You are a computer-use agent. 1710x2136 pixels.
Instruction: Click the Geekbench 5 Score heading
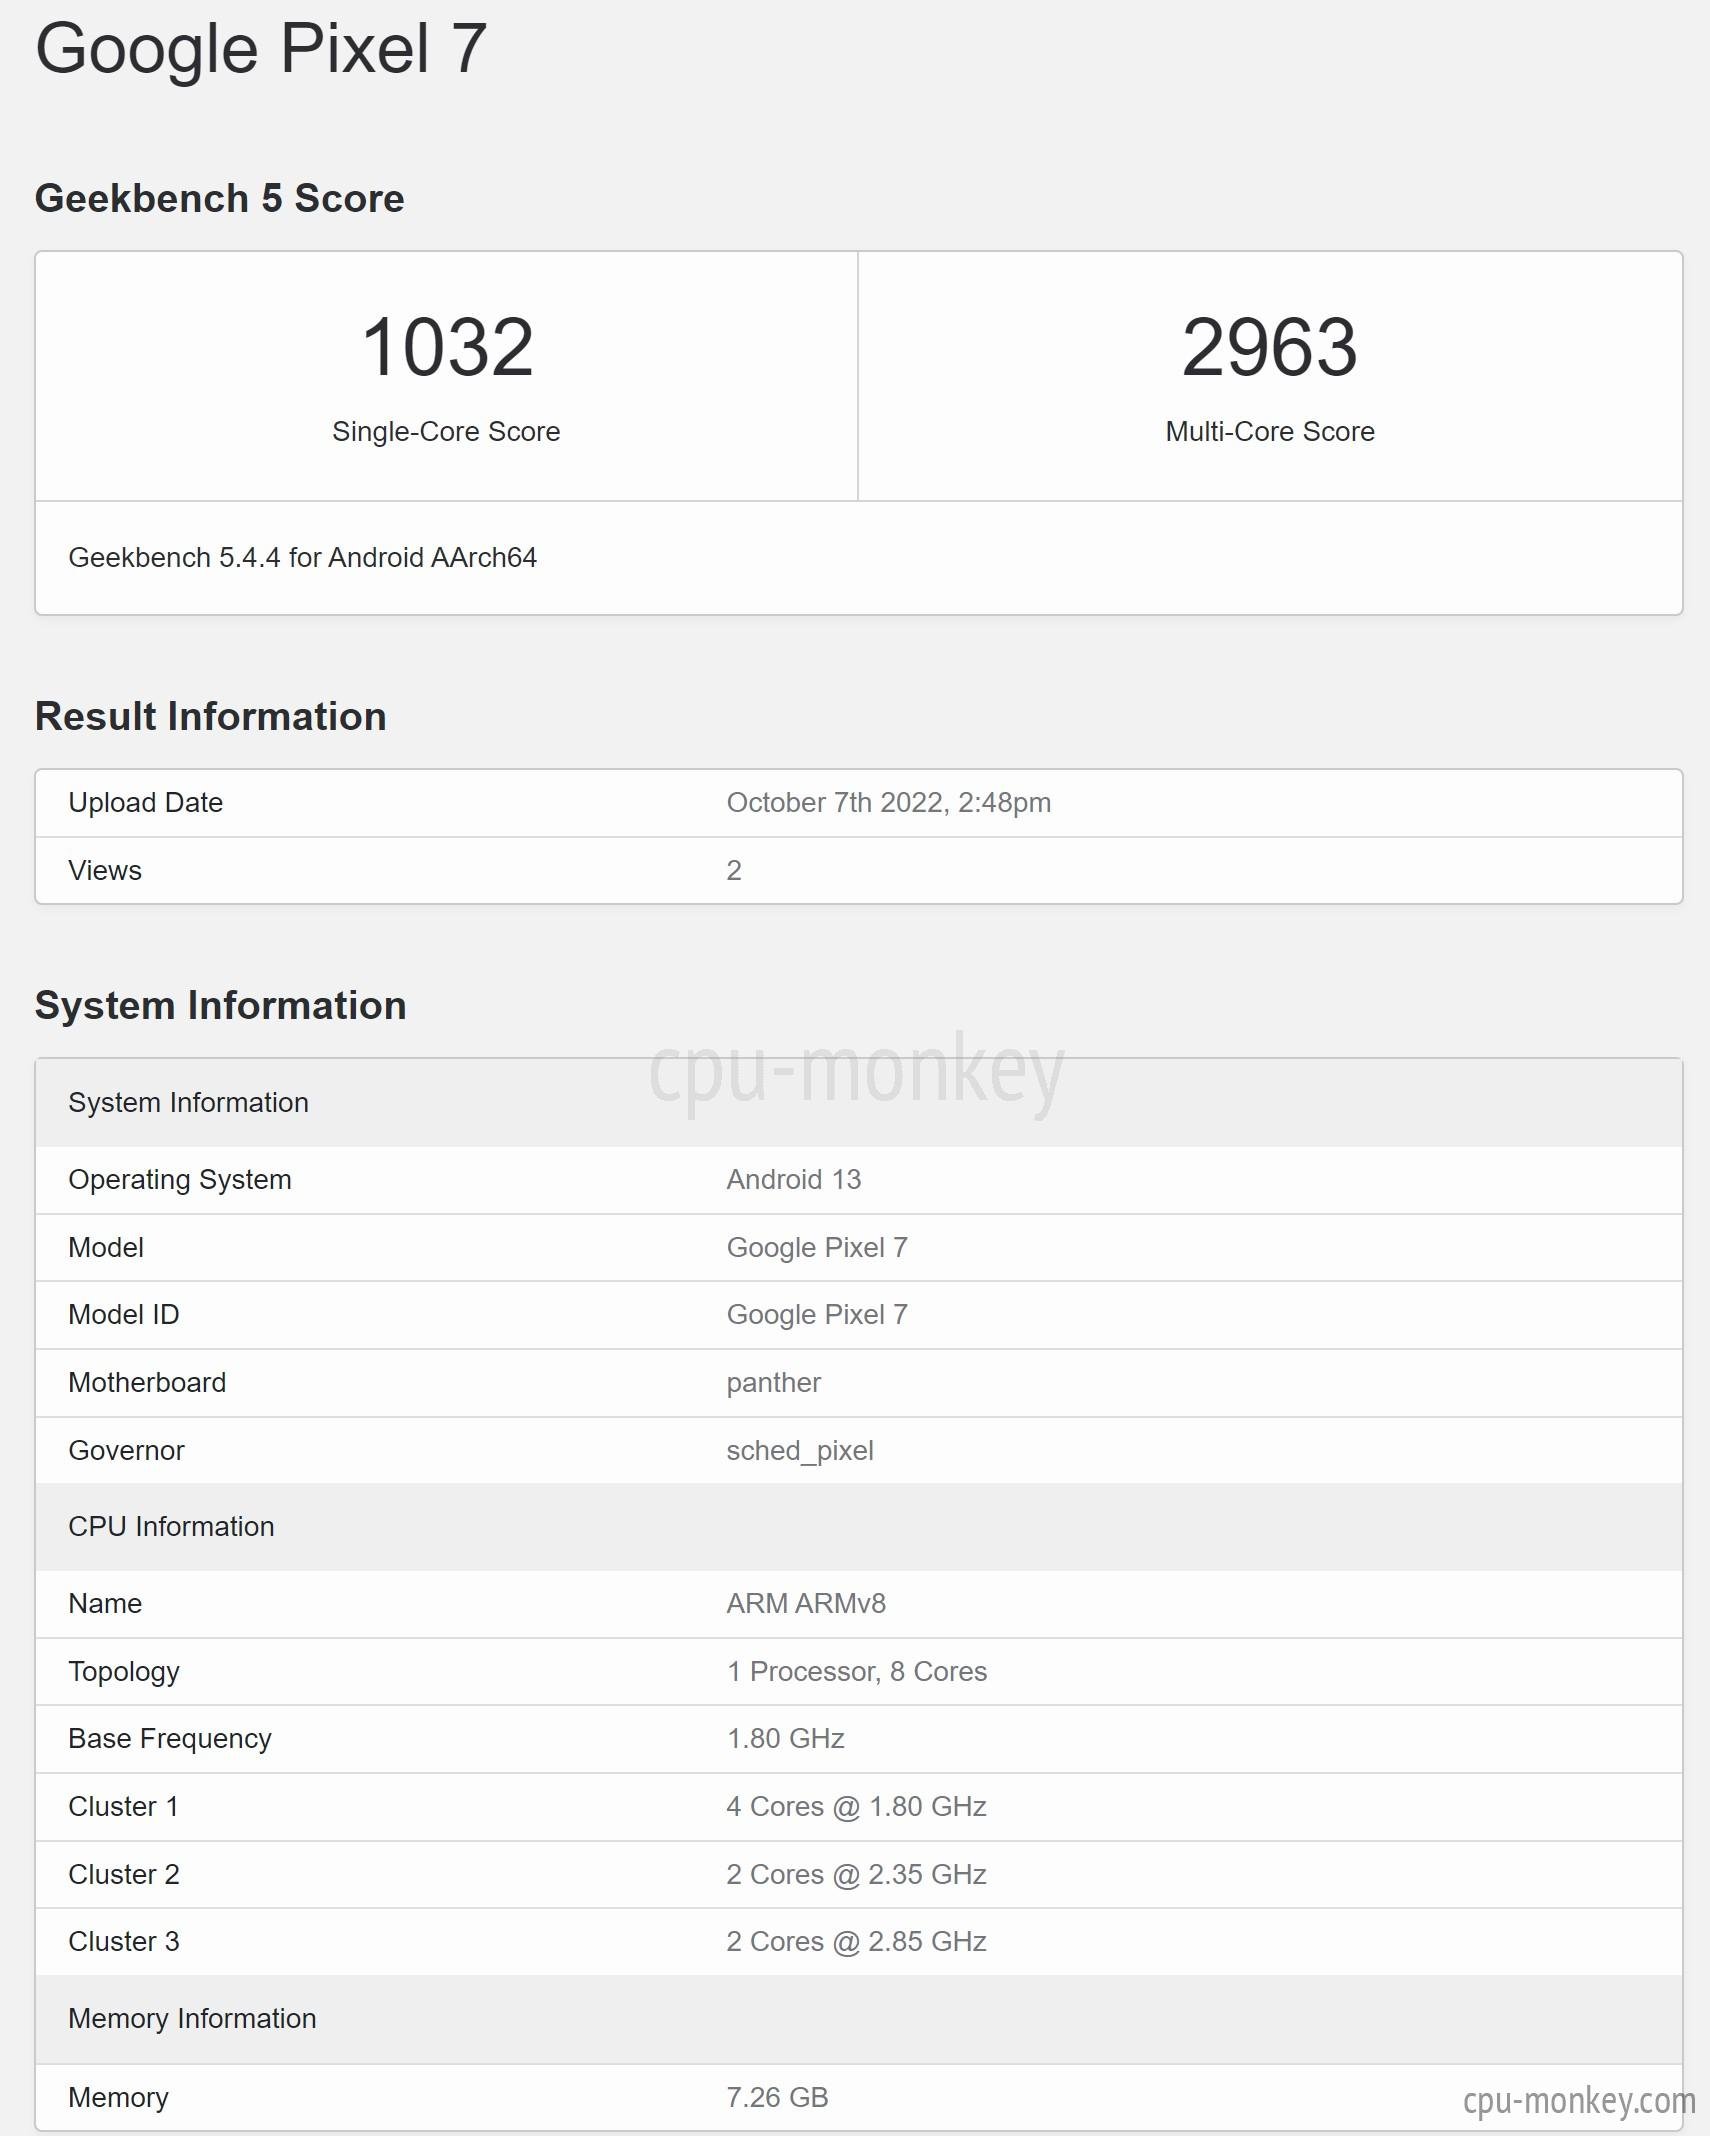coord(220,198)
